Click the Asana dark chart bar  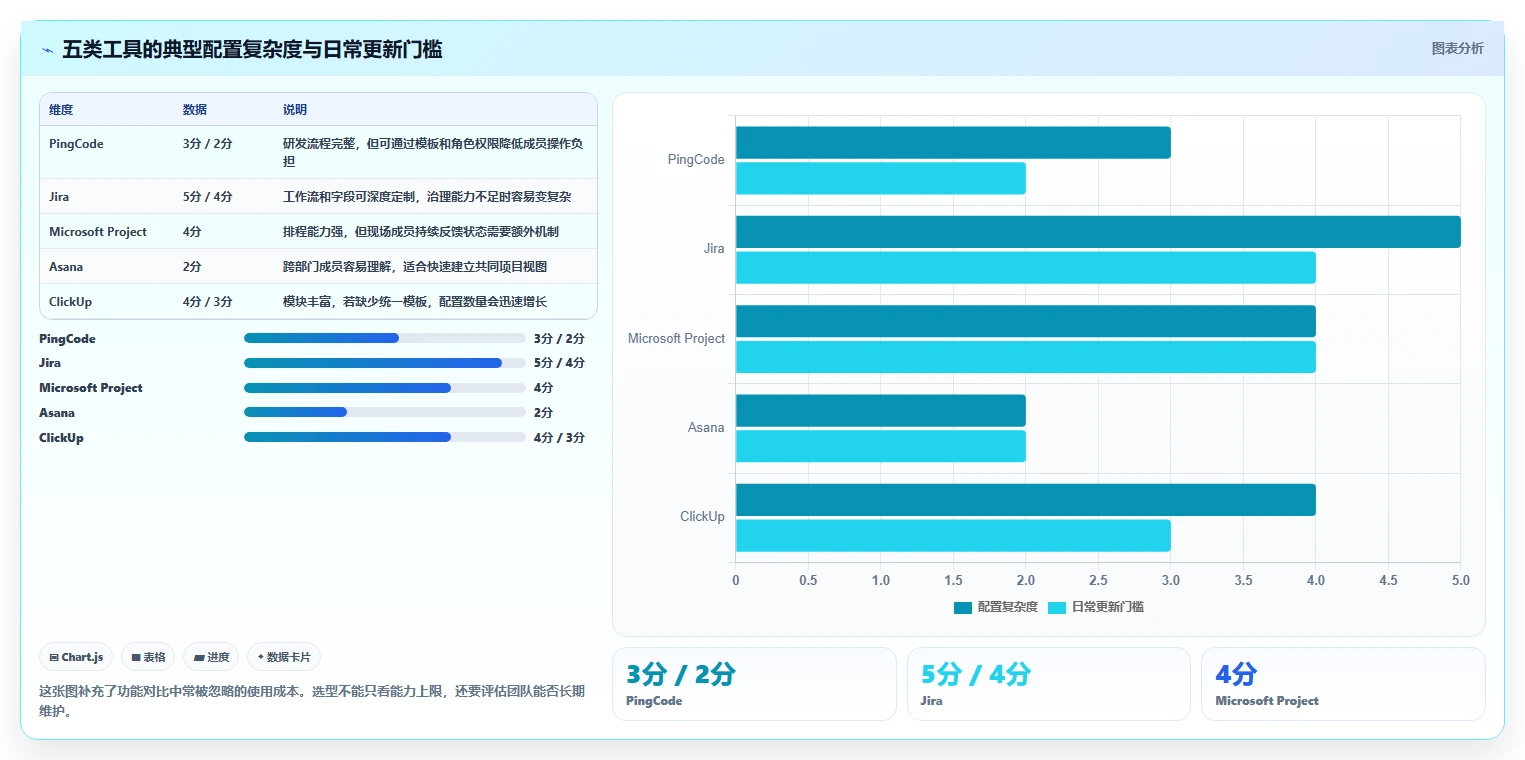pos(881,410)
